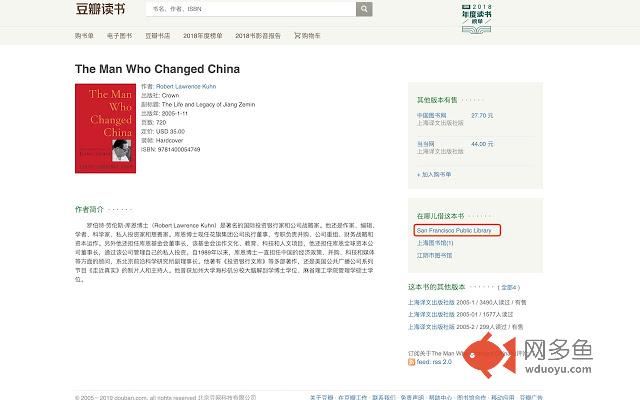Image resolution: width=640 pixels, height=400 pixels.
Task: Open the 中国图书网 seller link
Action: (431, 116)
